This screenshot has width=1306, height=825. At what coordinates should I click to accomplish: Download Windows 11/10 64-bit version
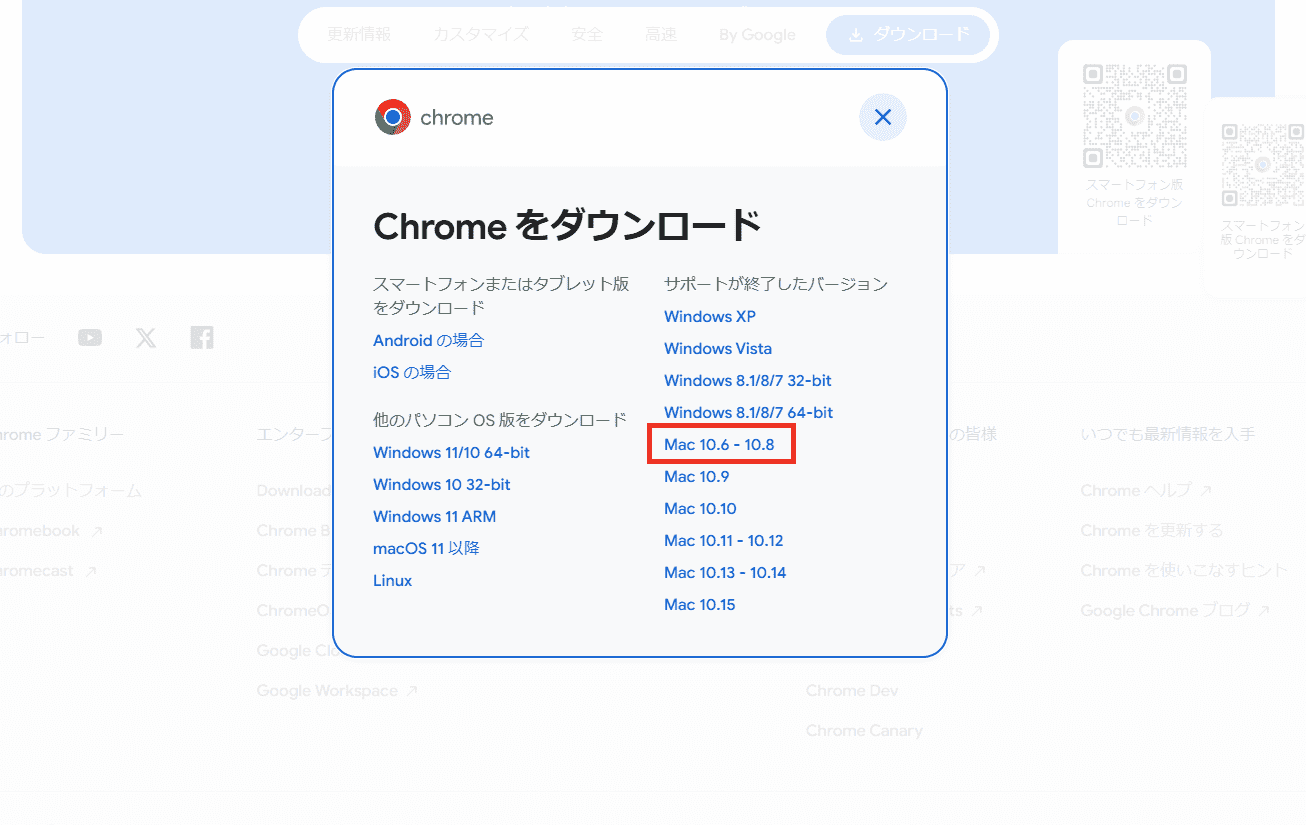point(451,452)
